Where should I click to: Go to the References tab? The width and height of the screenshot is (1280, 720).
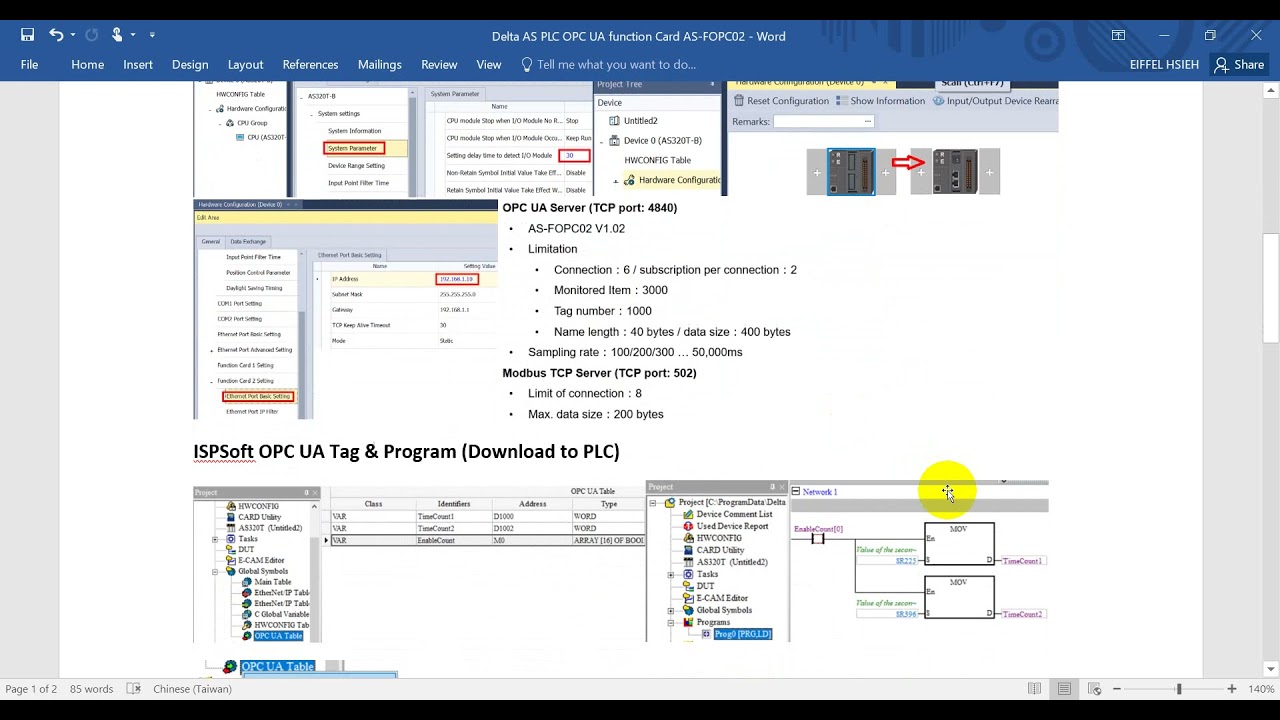pyautogui.click(x=310, y=64)
